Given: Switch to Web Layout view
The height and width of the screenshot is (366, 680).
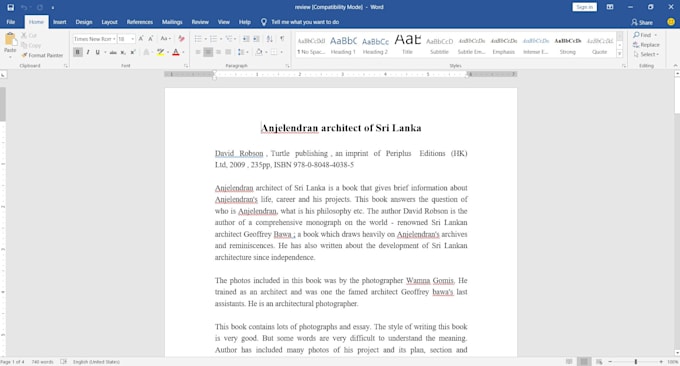Looking at the screenshot, I should [x=599, y=362].
